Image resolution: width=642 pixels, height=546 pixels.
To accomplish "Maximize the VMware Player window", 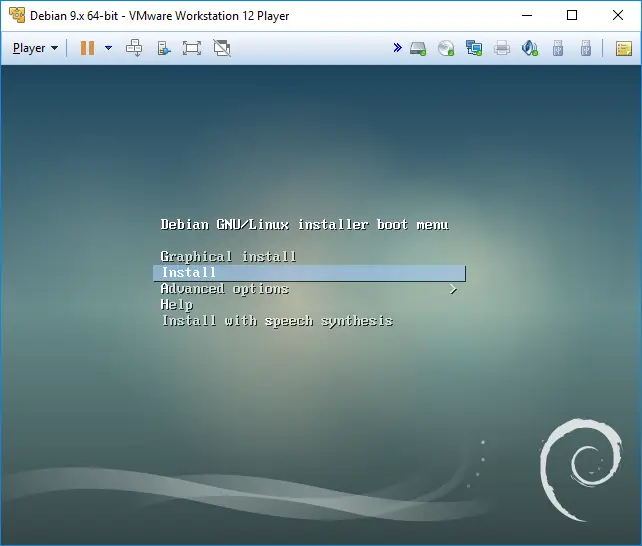I will (x=572, y=16).
